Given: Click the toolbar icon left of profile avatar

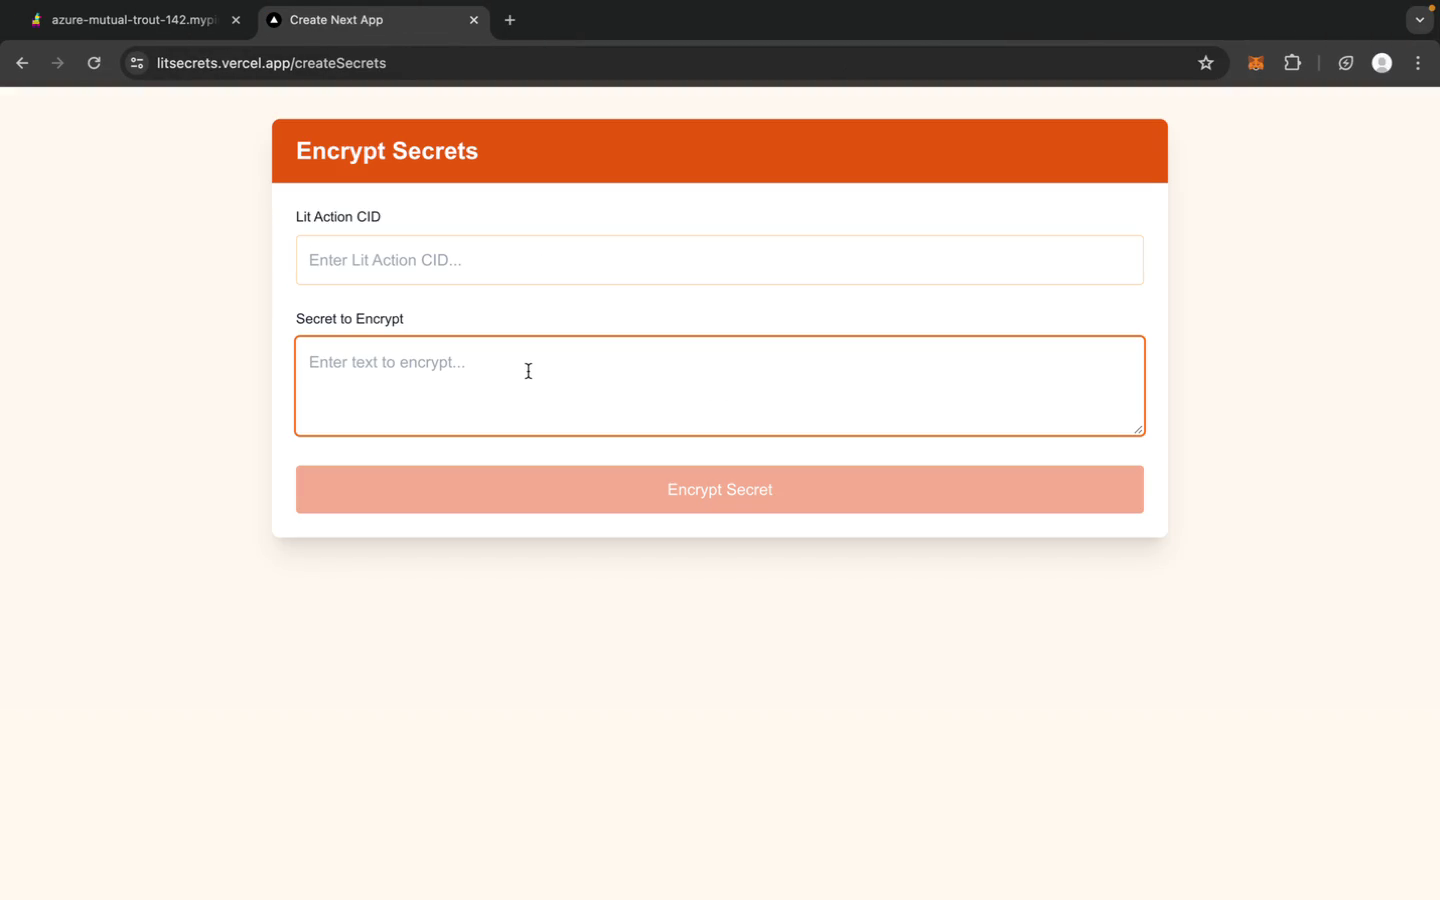Looking at the screenshot, I should tap(1346, 63).
